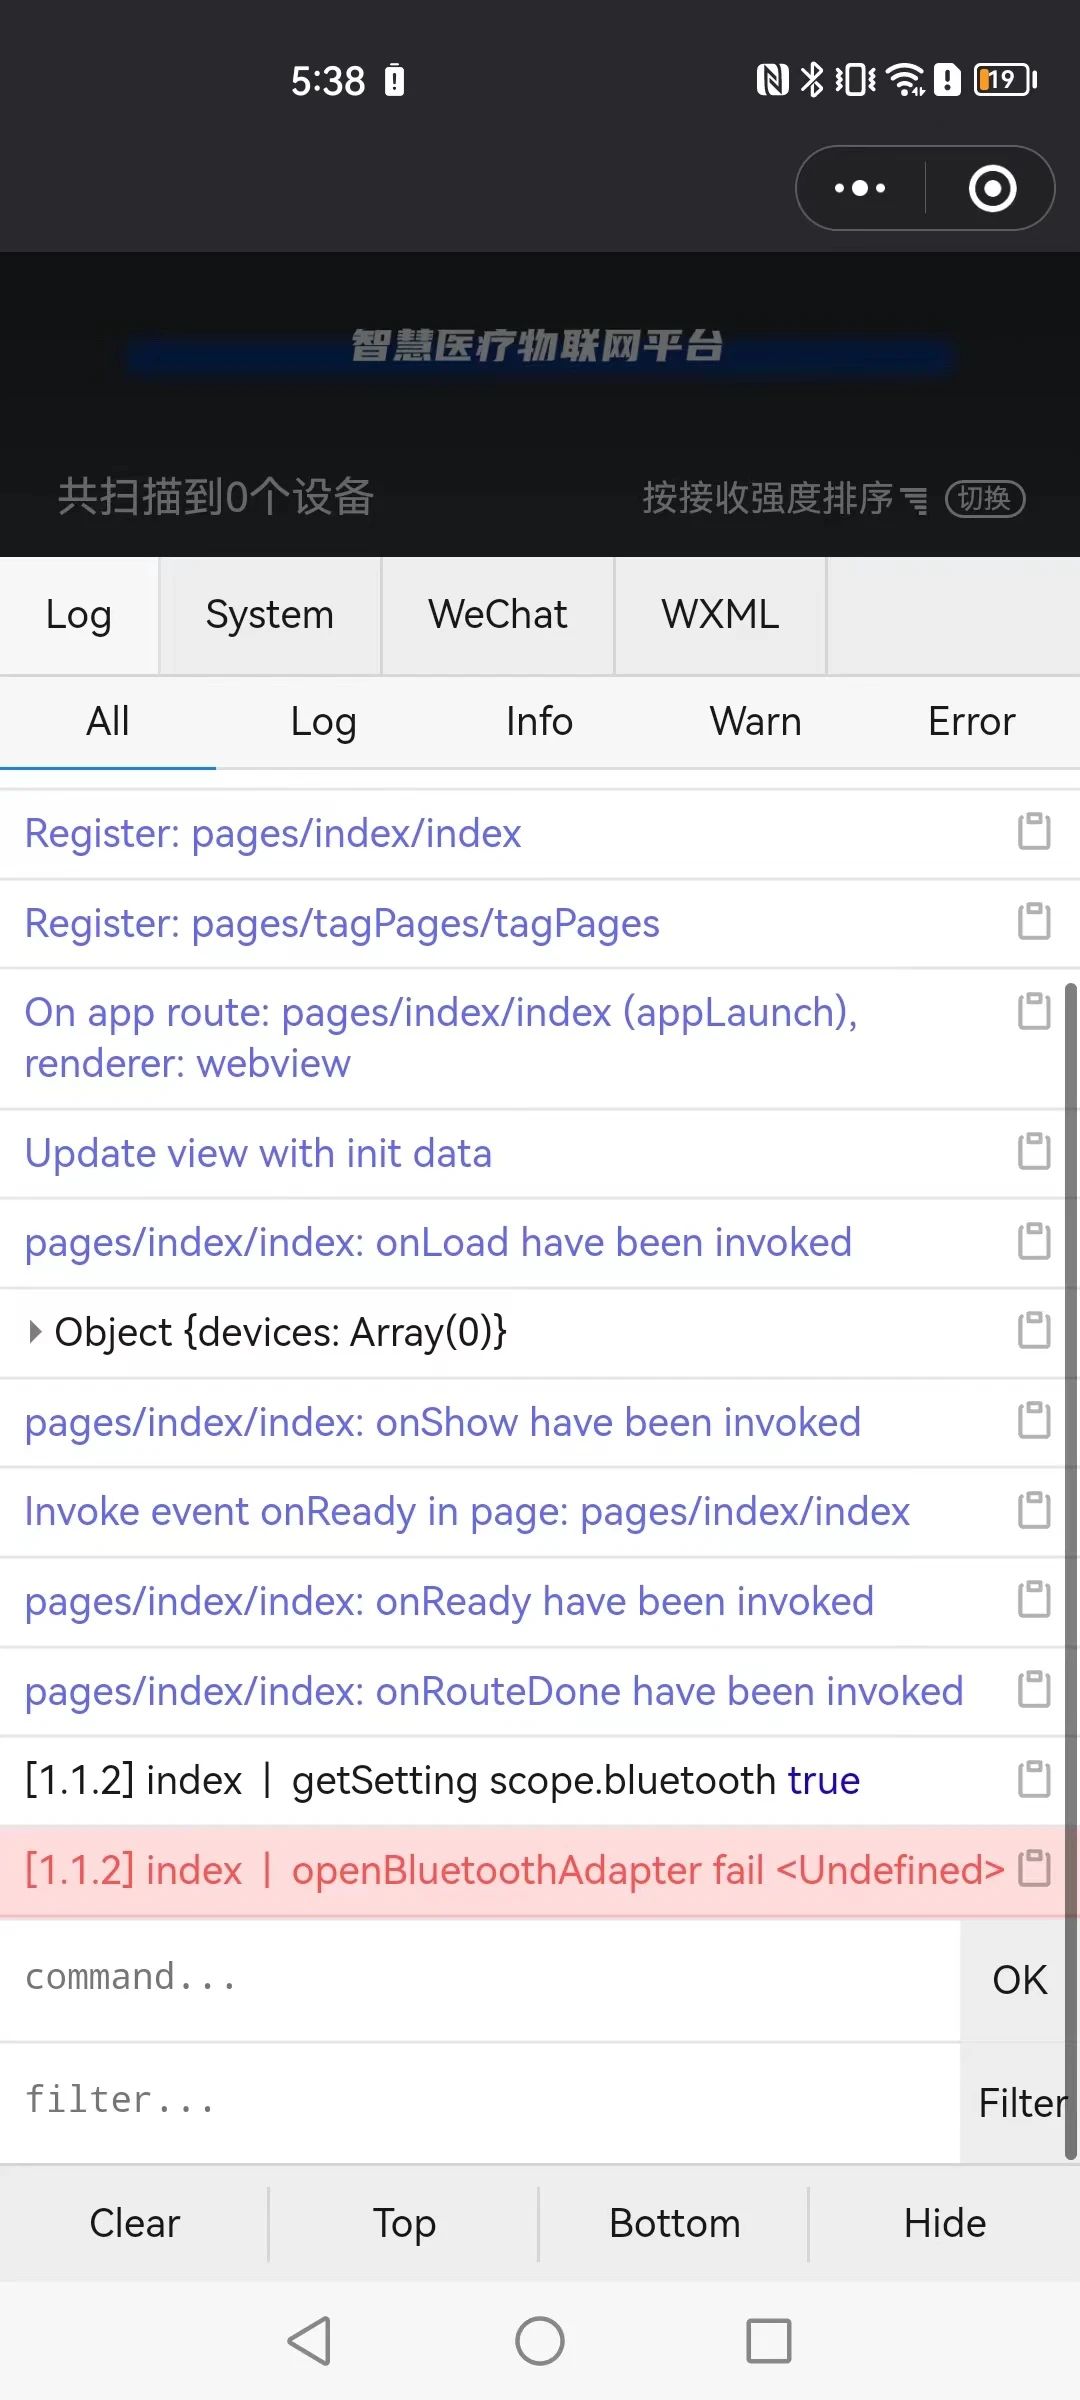Toggle sort order with the 切换 button

pos(985,498)
